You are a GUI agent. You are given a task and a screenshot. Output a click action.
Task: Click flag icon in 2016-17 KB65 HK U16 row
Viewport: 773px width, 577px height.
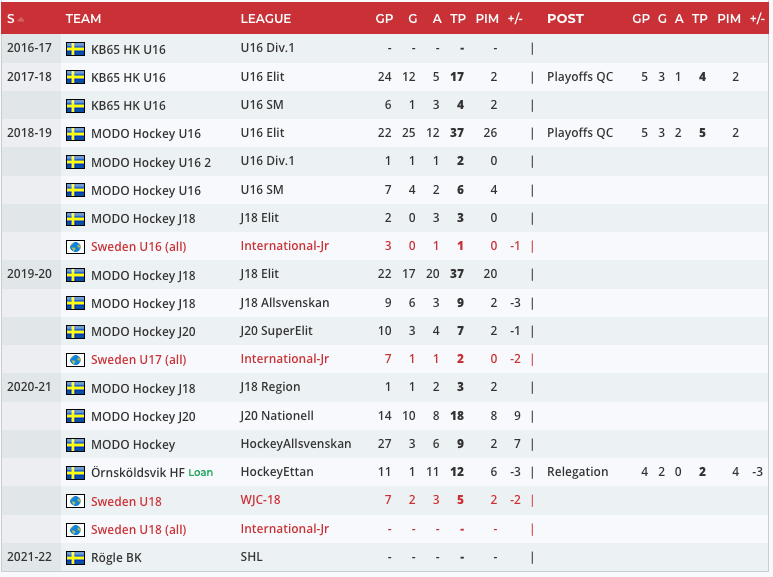[75, 48]
